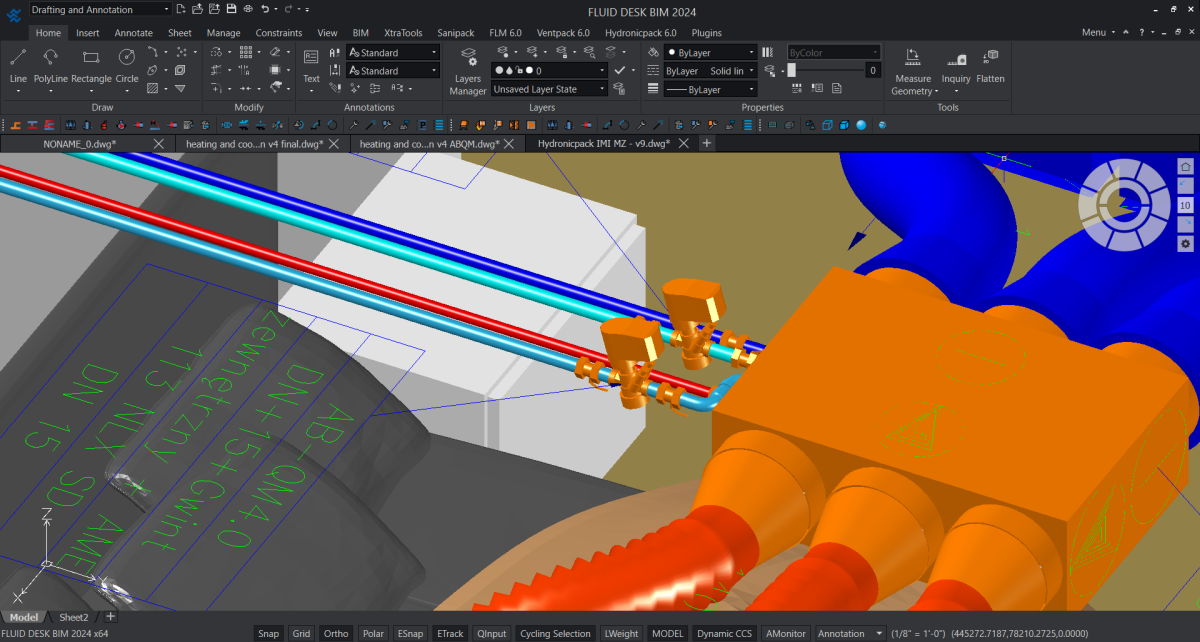Click the AMonitor status bar button
This screenshot has height=642, width=1200.
(785, 633)
